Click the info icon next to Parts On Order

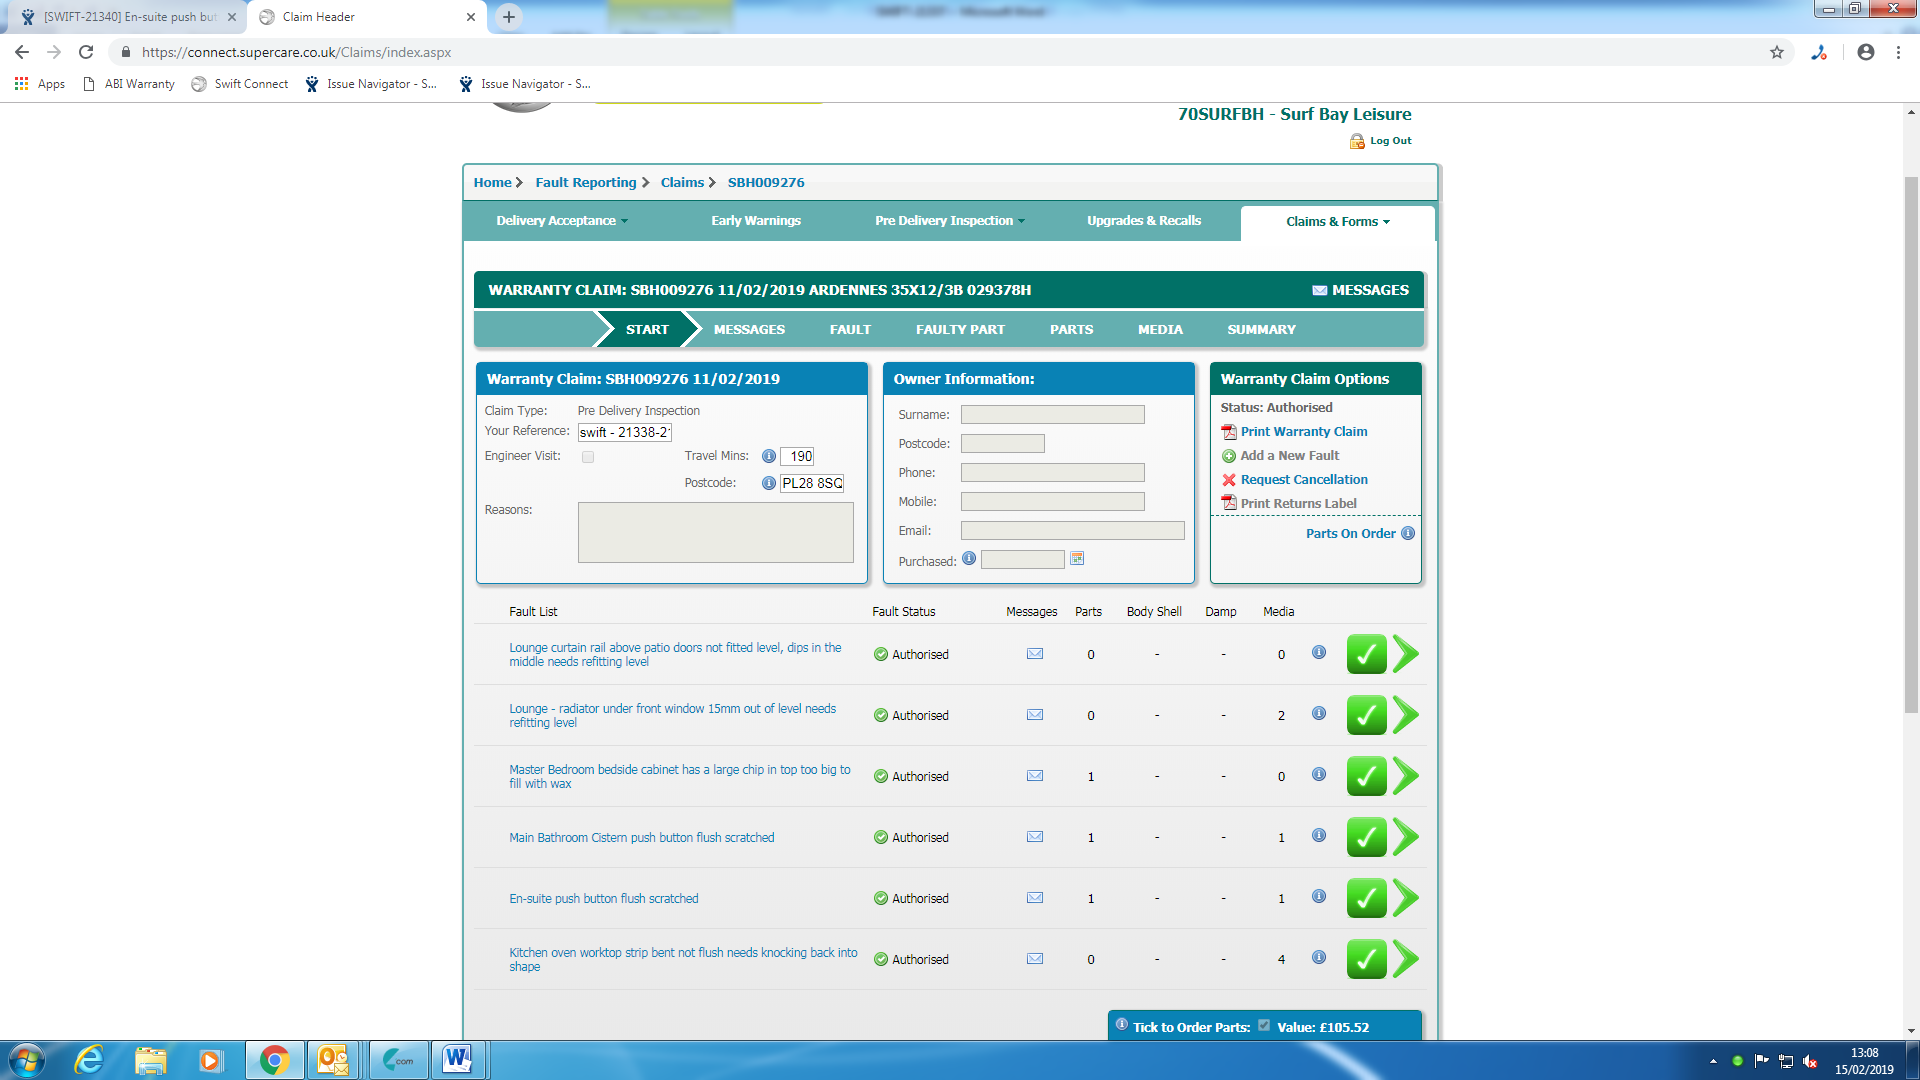tap(1408, 533)
